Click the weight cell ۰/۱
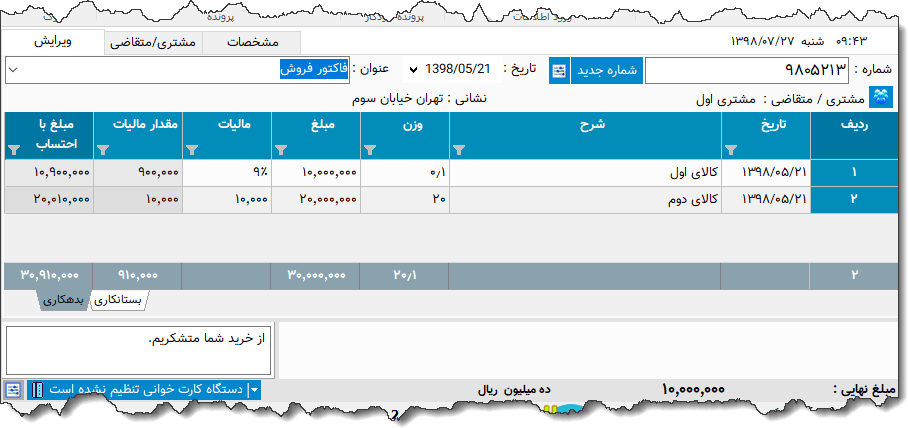This screenshot has height=428, width=908. coord(405,172)
